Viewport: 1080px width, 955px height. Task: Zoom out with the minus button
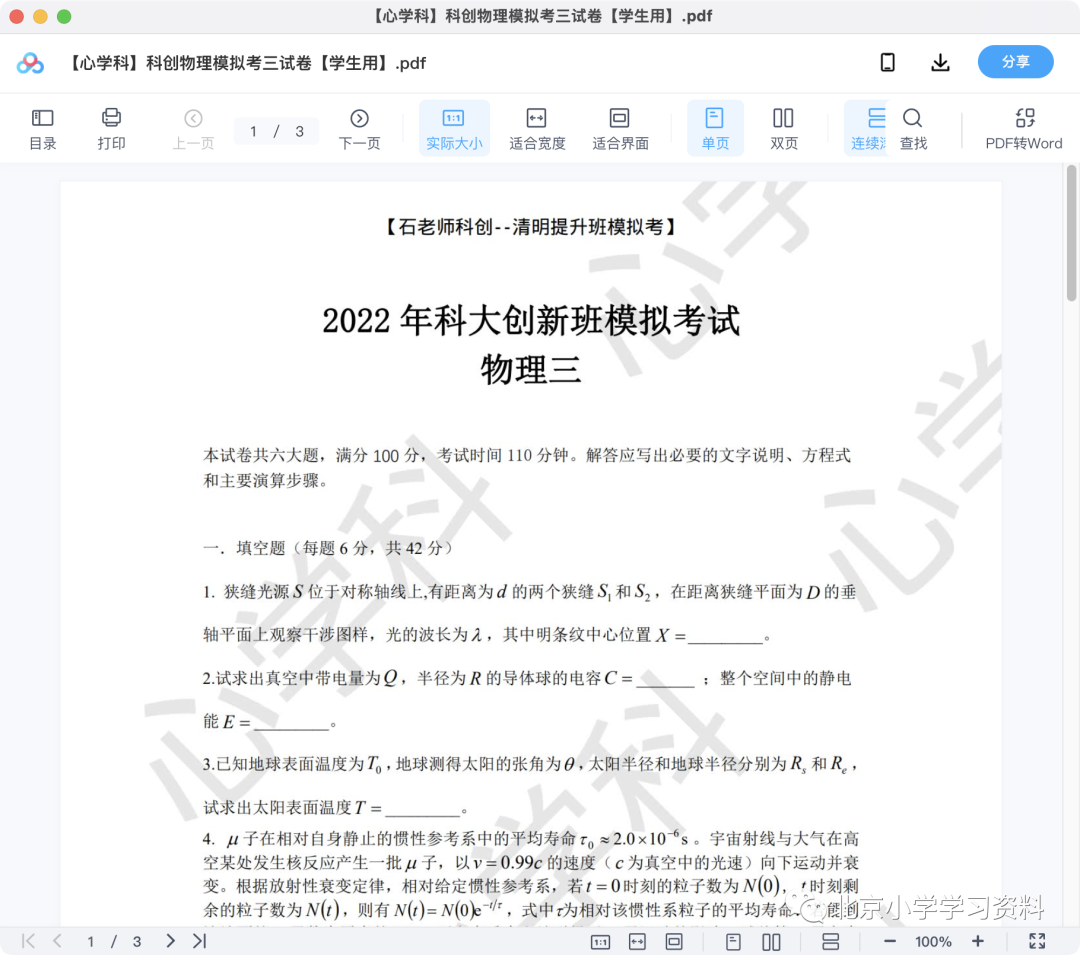(890, 941)
